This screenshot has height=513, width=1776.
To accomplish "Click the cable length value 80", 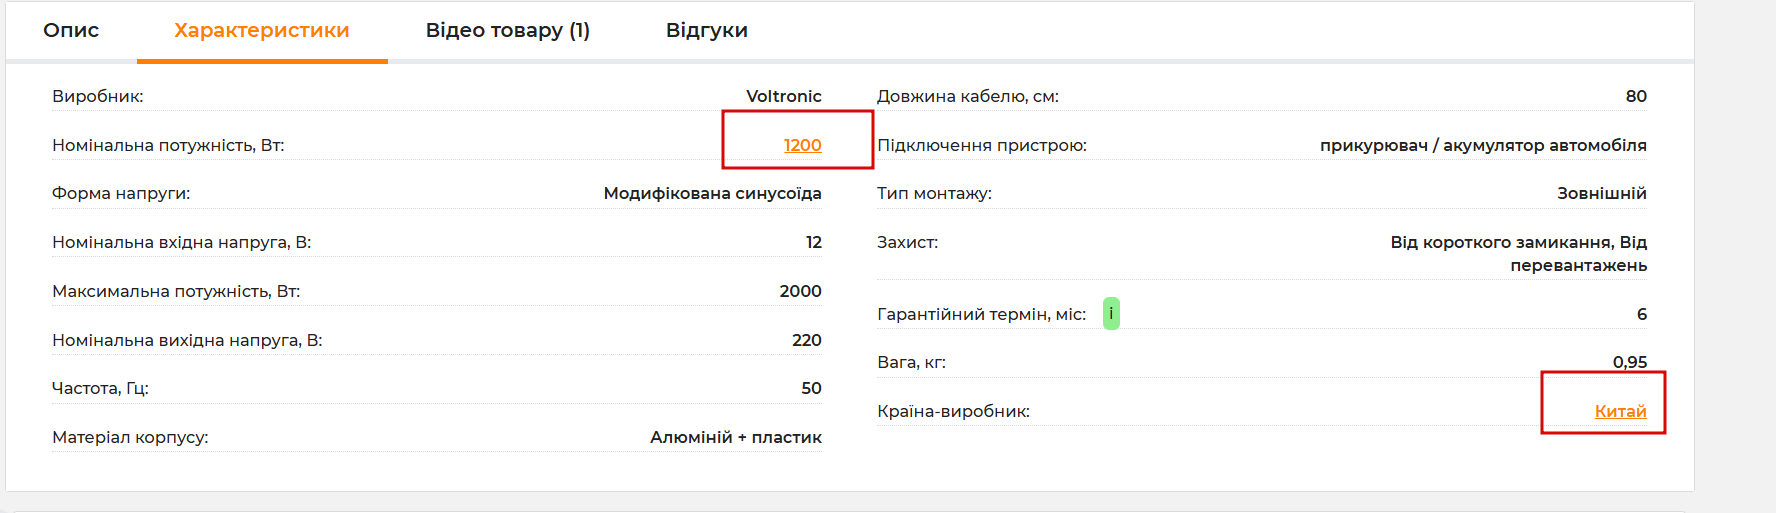I will (x=1636, y=96).
